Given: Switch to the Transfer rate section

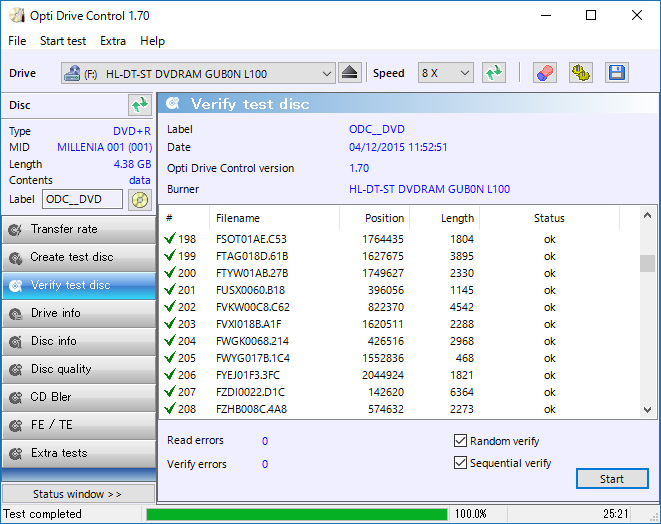Looking at the screenshot, I should [x=79, y=229].
